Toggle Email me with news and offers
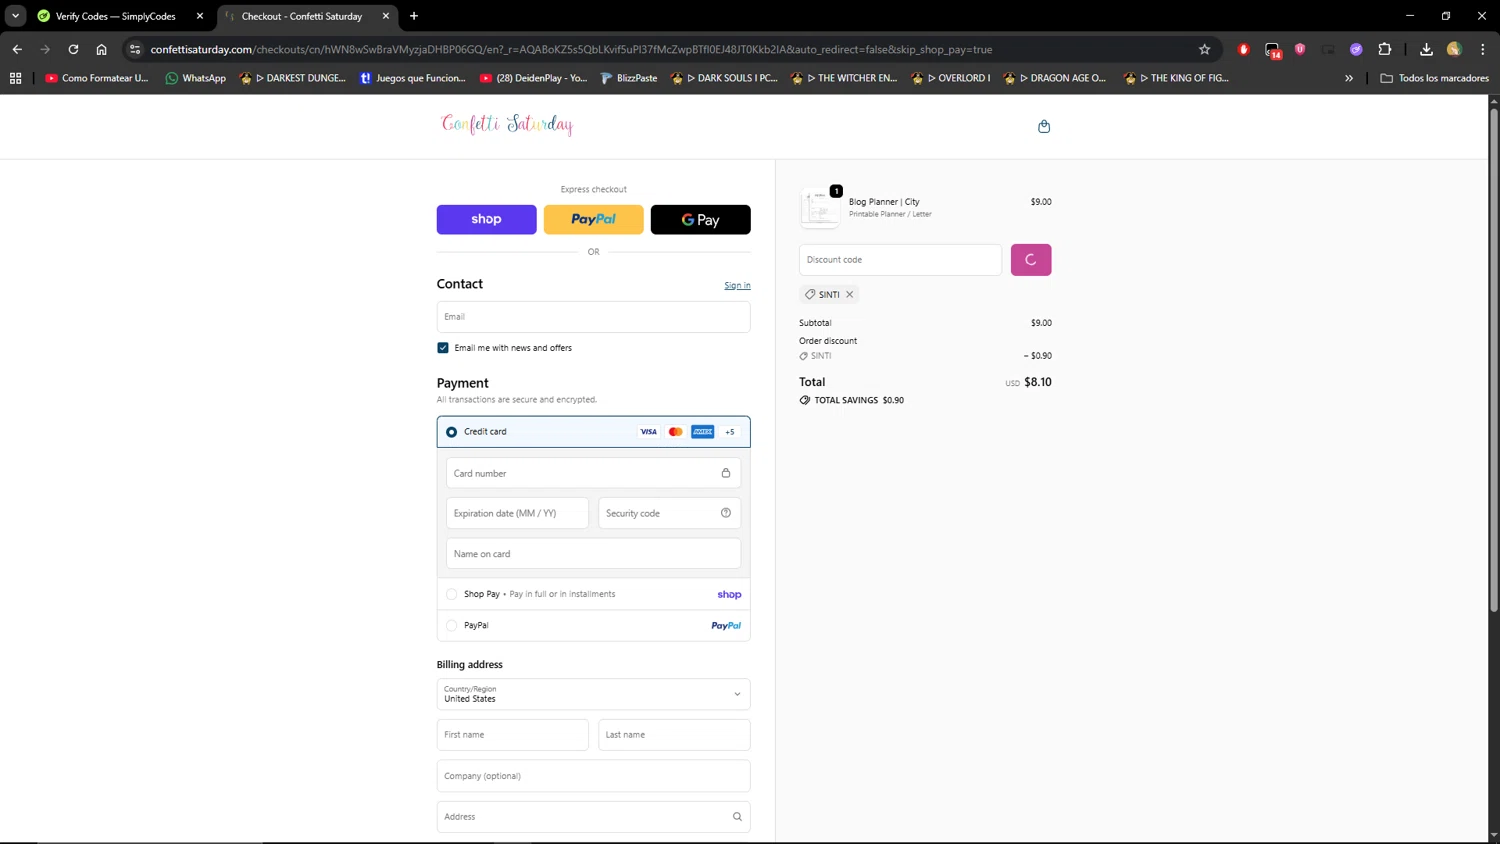The width and height of the screenshot is (1500, 844). (443, 348)
